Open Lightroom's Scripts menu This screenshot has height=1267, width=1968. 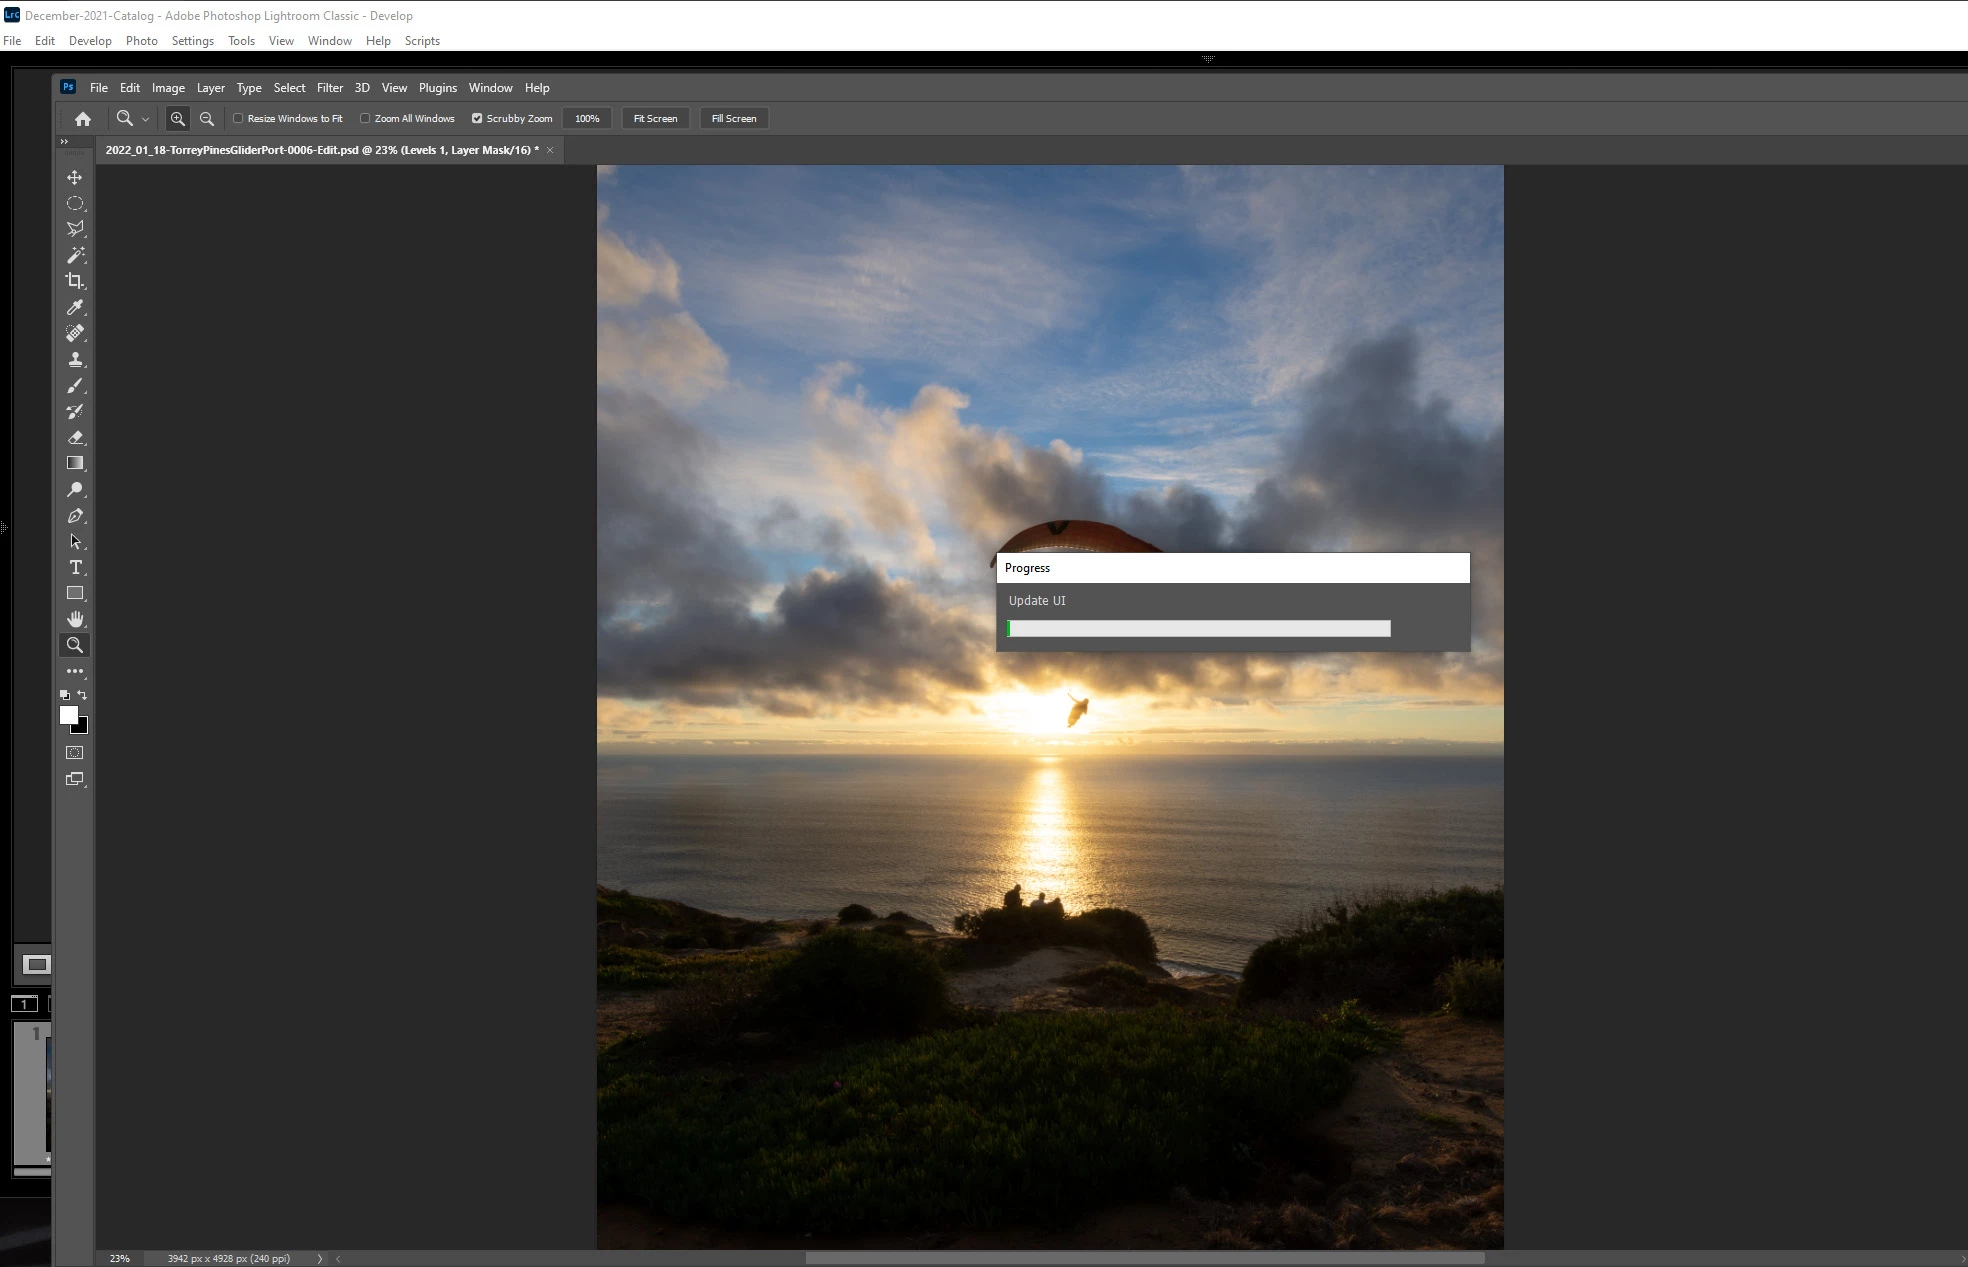pyautogui.click(x=422, y=41)
